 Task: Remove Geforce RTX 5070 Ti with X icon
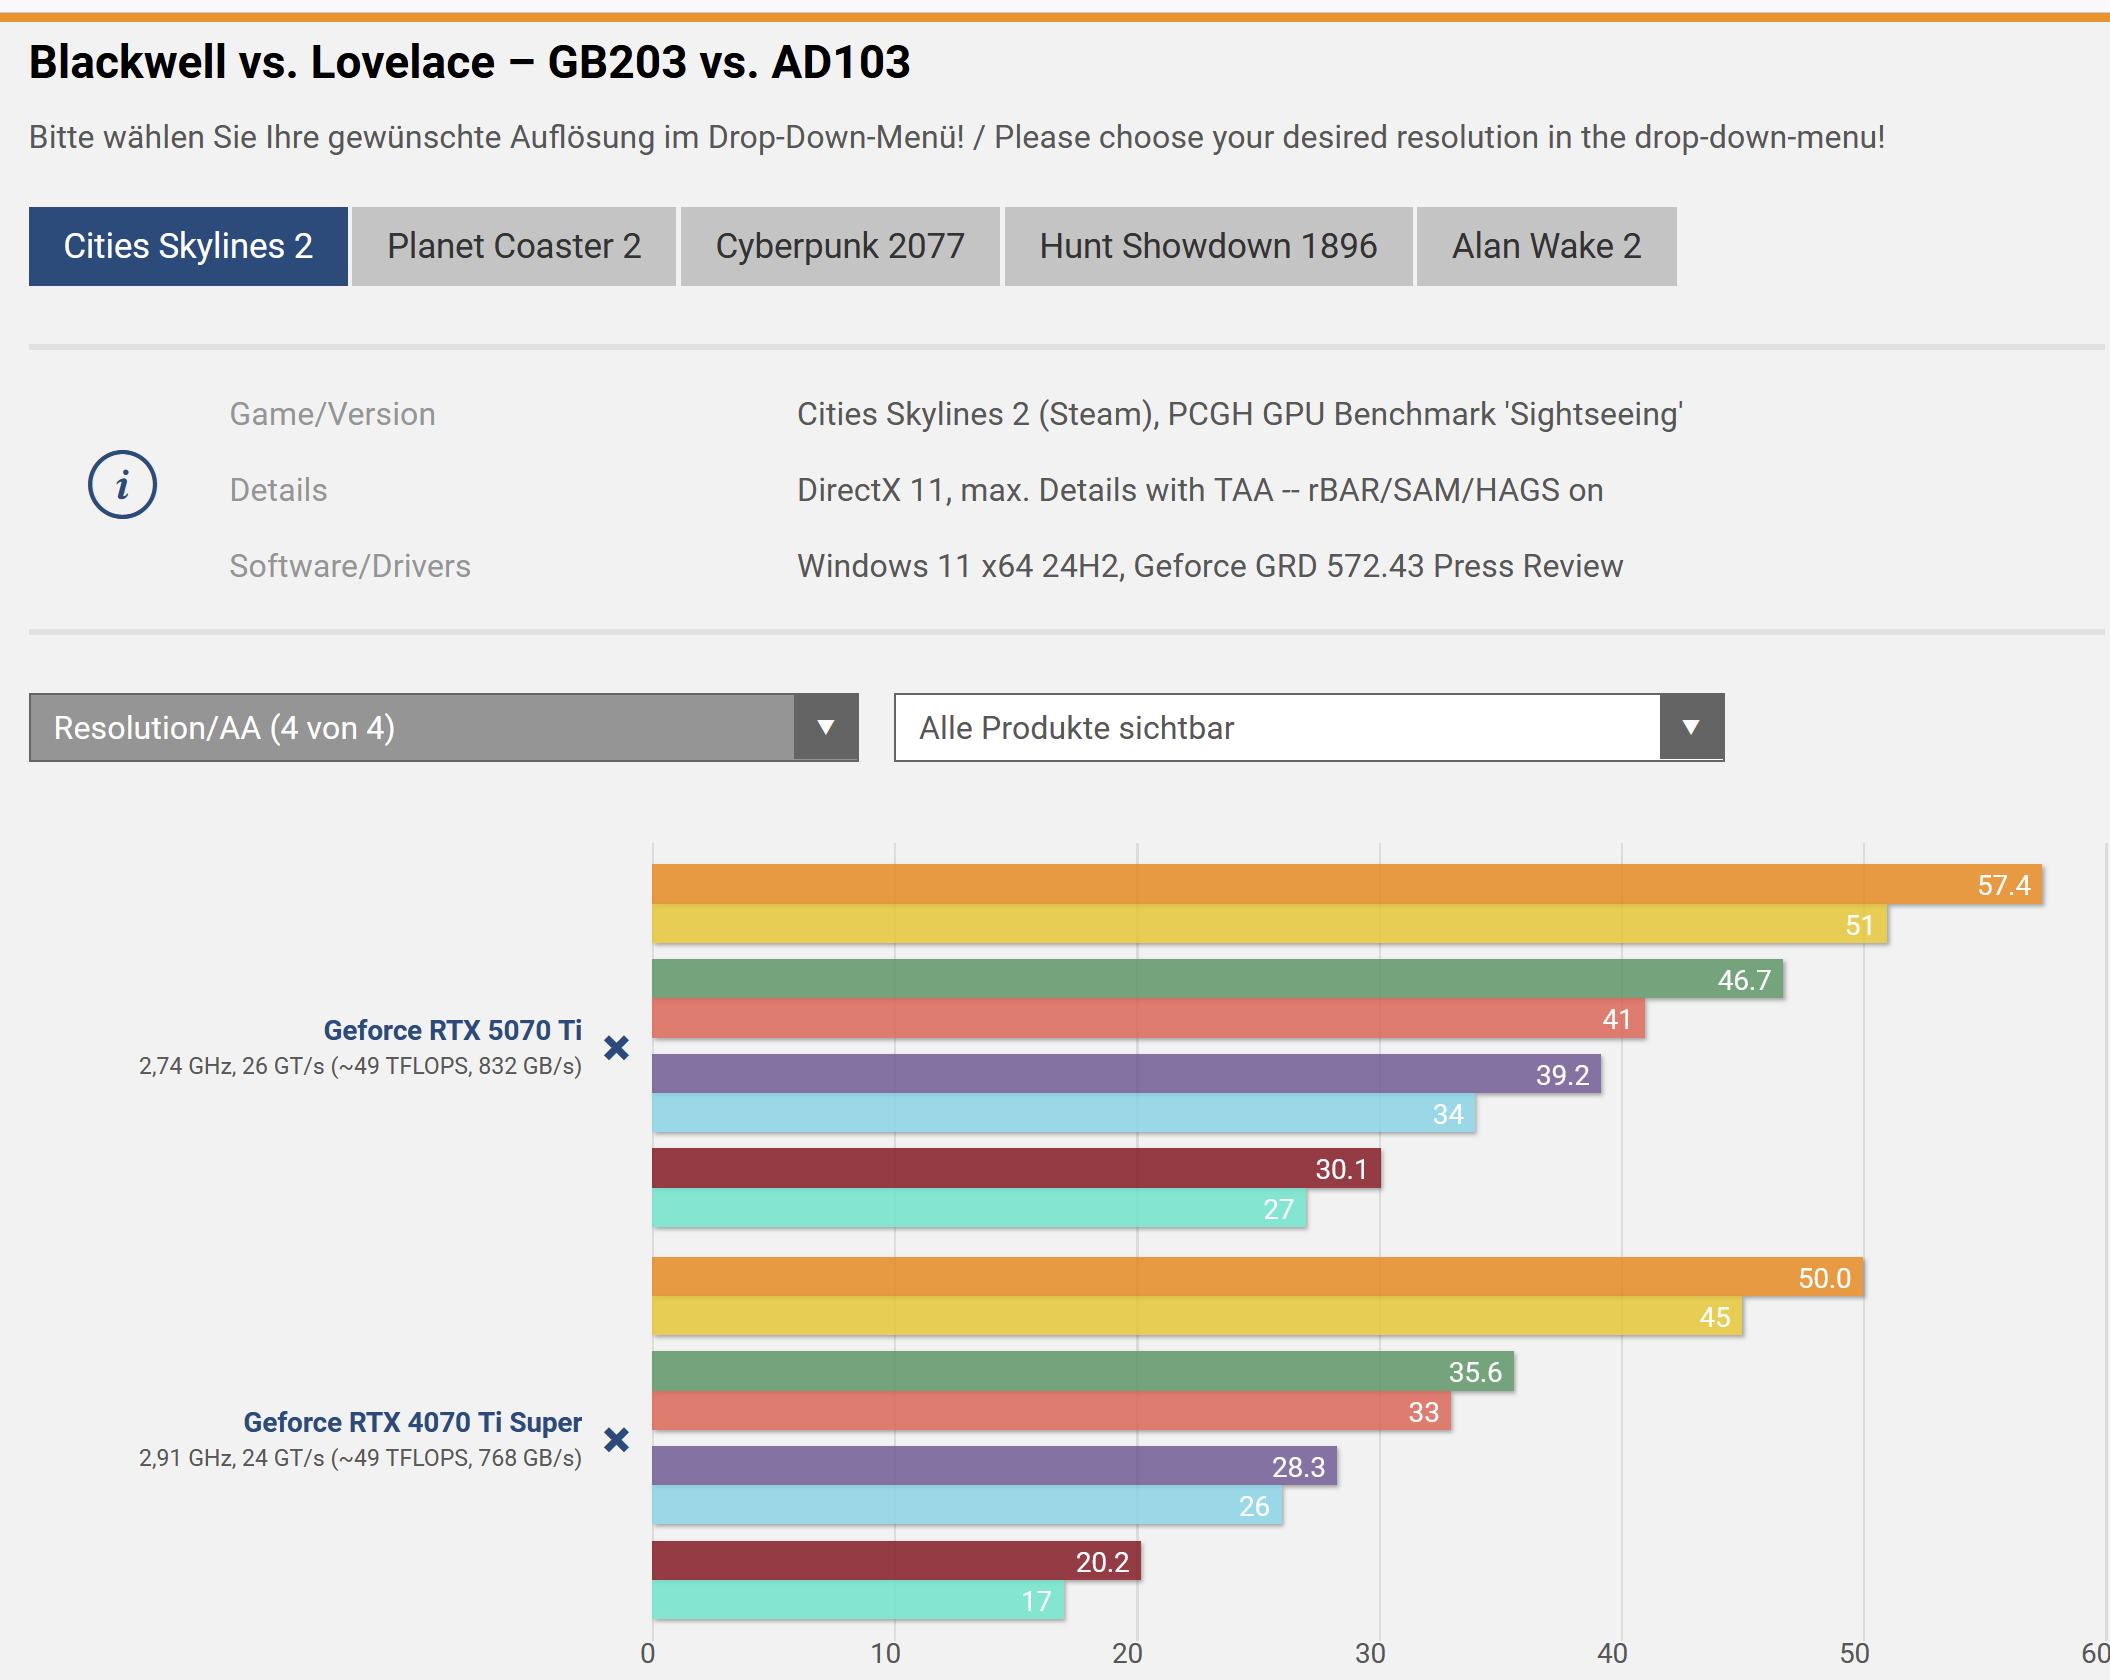(x=617, y=1048)
